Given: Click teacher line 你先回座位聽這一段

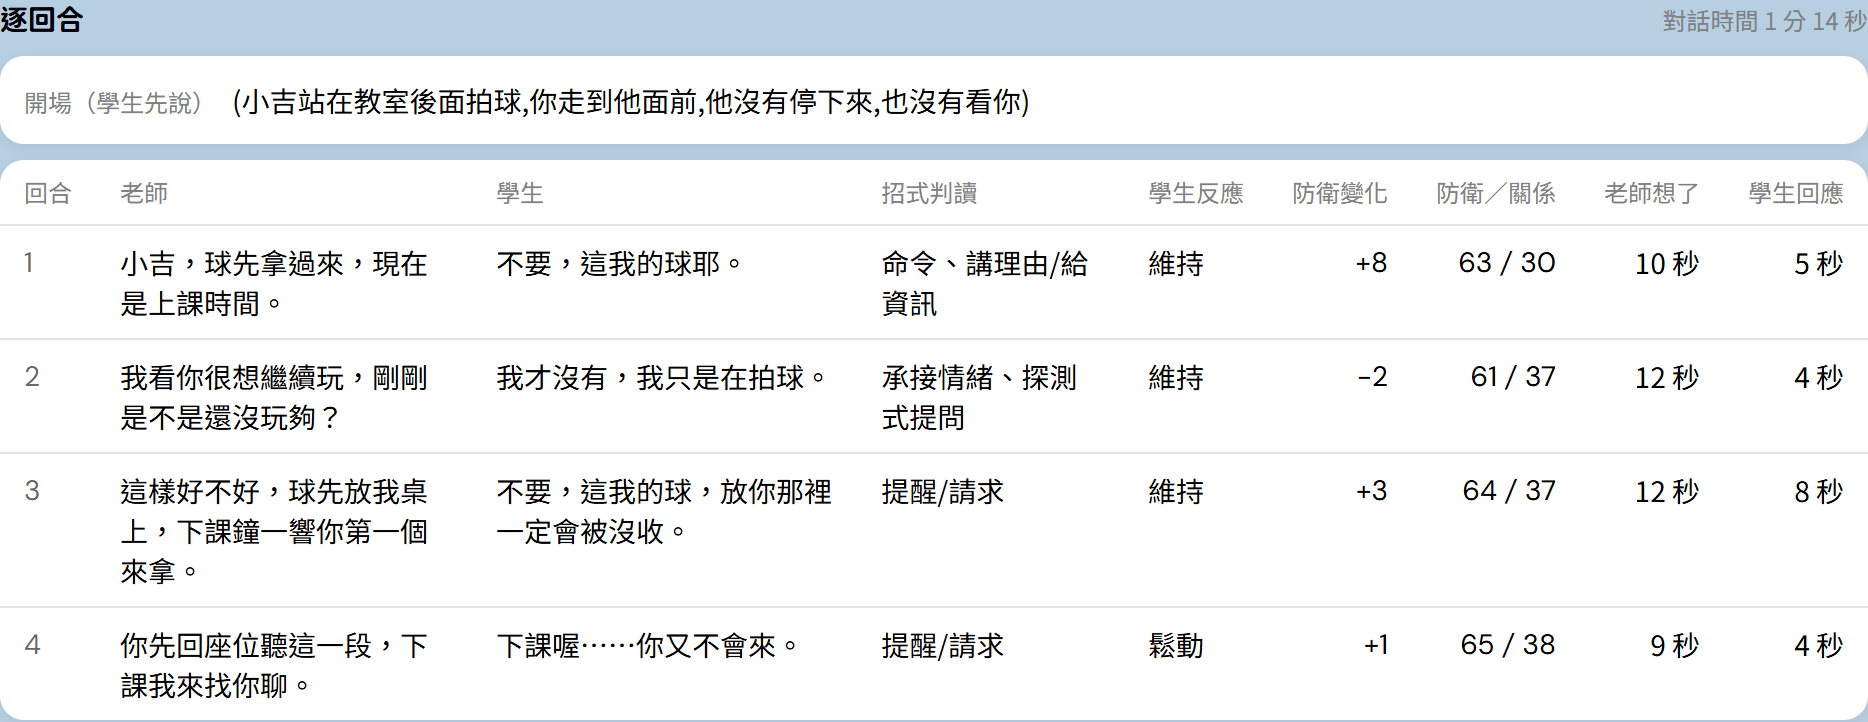Looking at the screenshot, I should pyautogui.click(x=274, y=665).
